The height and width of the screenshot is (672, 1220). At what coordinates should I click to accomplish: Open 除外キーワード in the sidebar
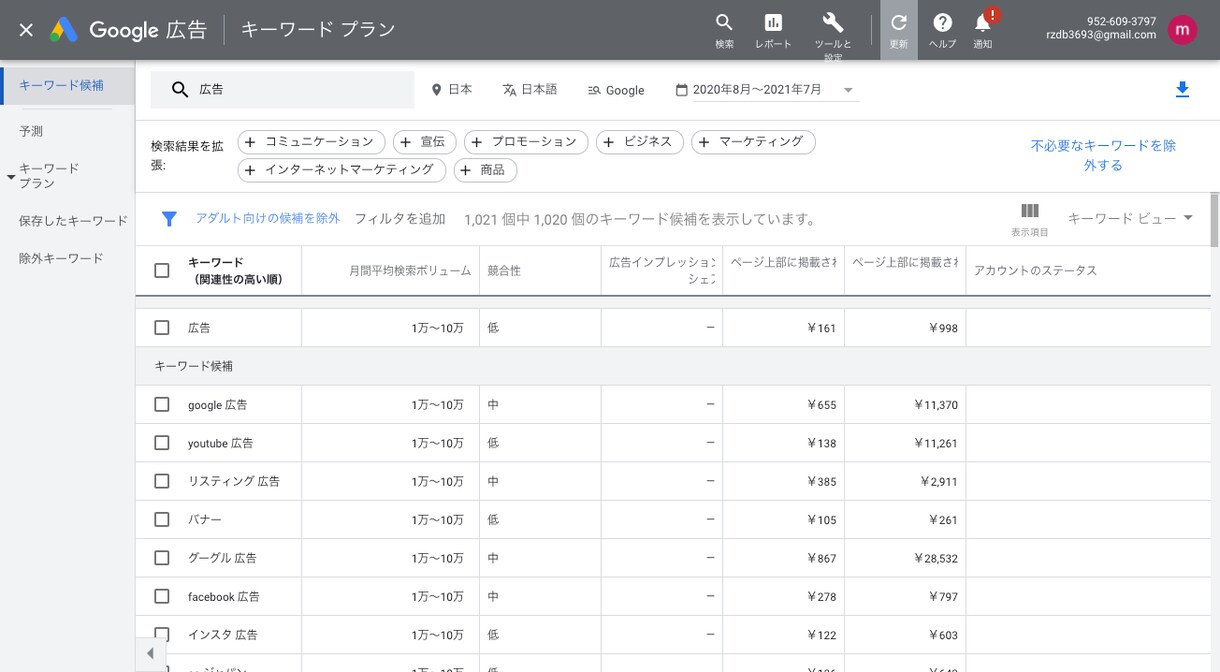[61, 258]
